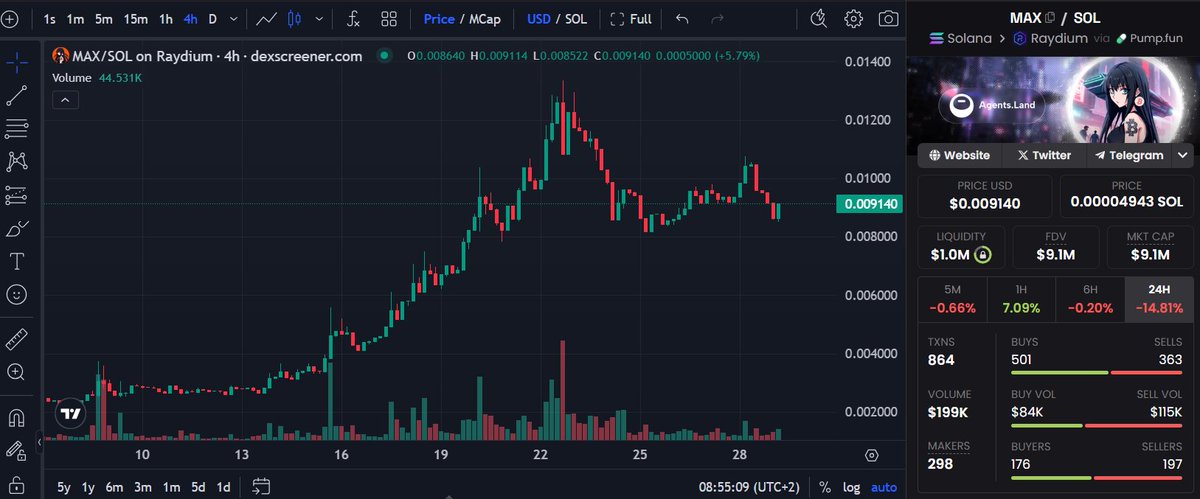Screen dimensions: 1200x499
Task: Switch to the 1h interval
Action: [x=166, y=19]
